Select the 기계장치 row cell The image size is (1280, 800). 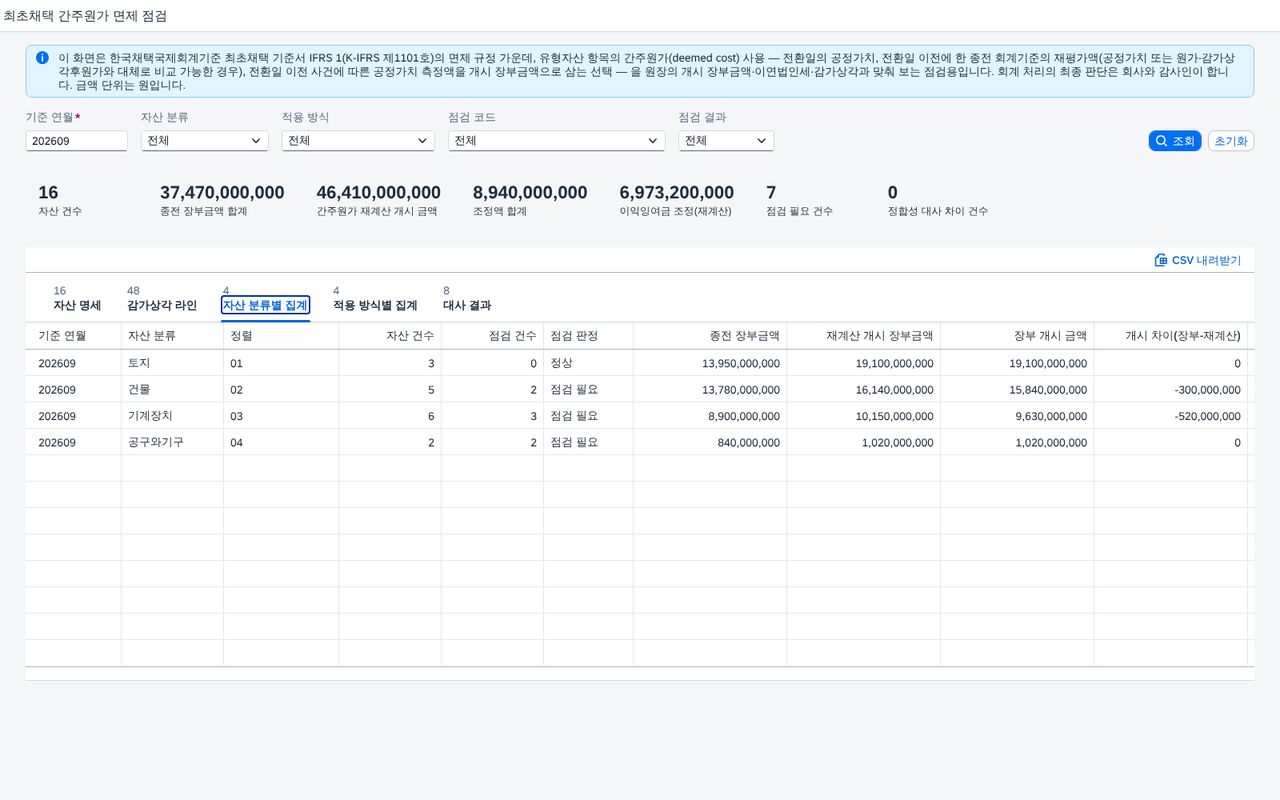172,416
